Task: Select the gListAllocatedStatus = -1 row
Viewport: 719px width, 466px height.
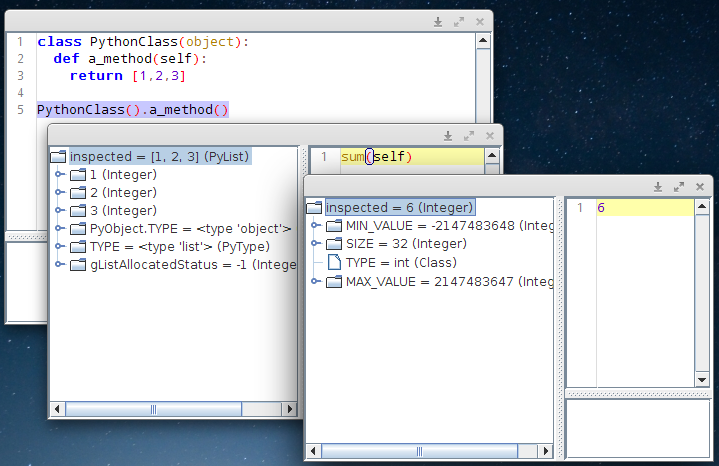Action: pos(193,265)
